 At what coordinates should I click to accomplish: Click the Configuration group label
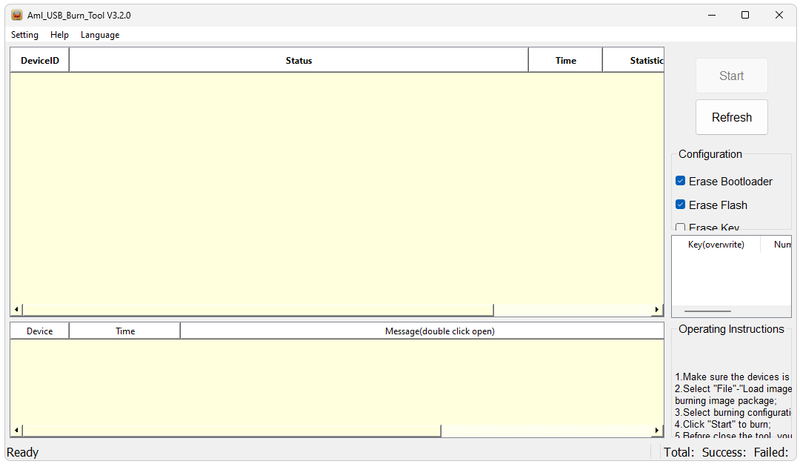[x=710, y=154]
